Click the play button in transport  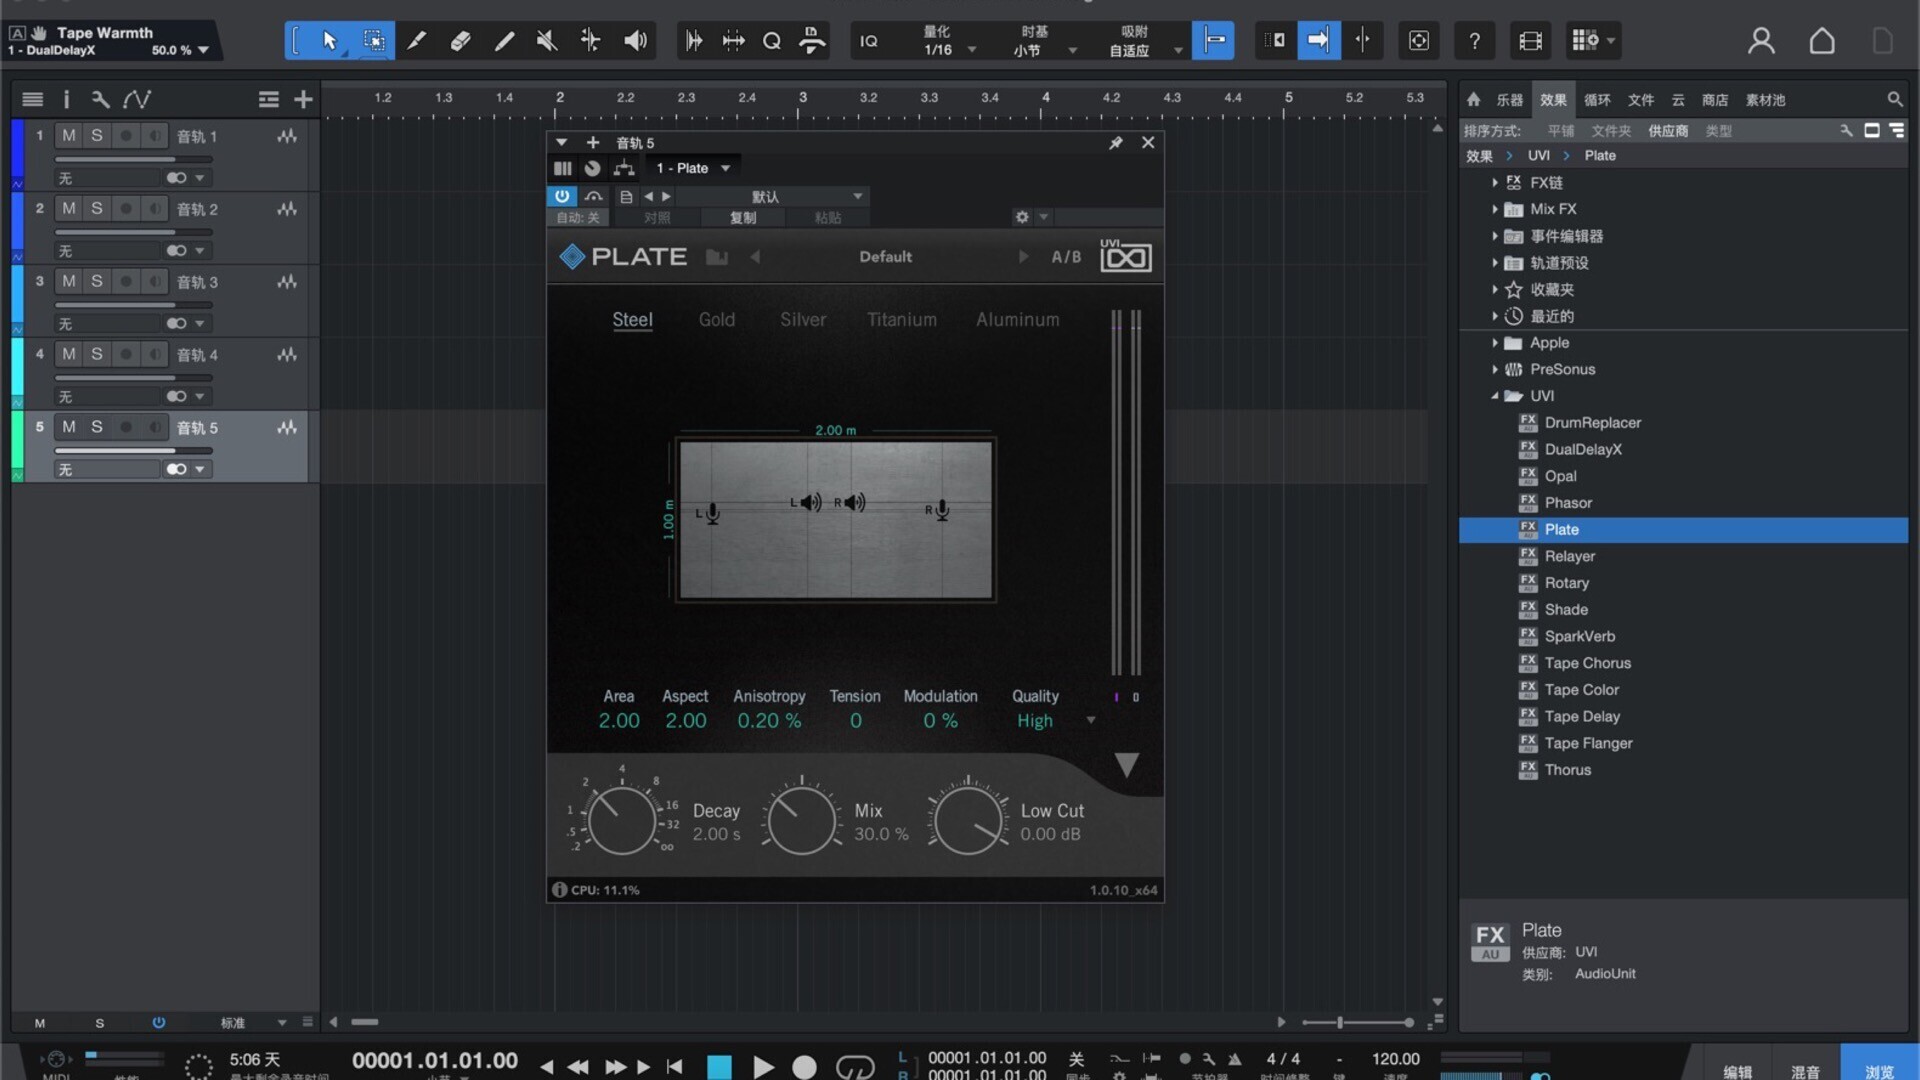(763, 1066)
